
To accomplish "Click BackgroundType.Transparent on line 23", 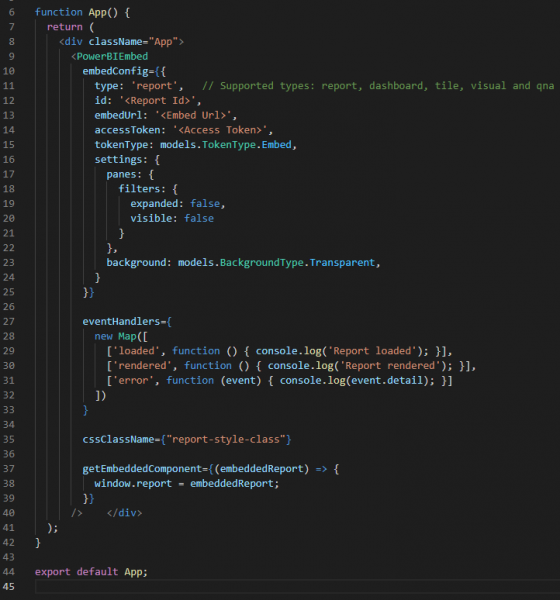I will click(297, 262).
